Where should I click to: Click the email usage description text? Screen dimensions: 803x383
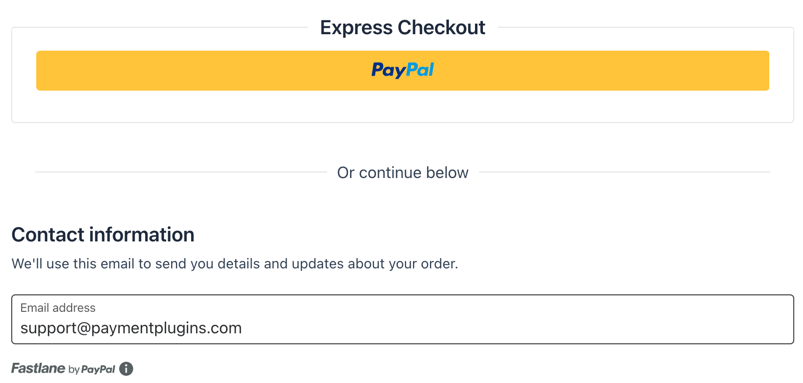(235, 265)
